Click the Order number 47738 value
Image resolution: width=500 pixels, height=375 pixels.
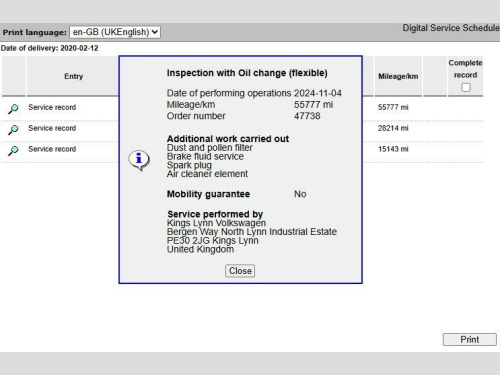(307, 116)
